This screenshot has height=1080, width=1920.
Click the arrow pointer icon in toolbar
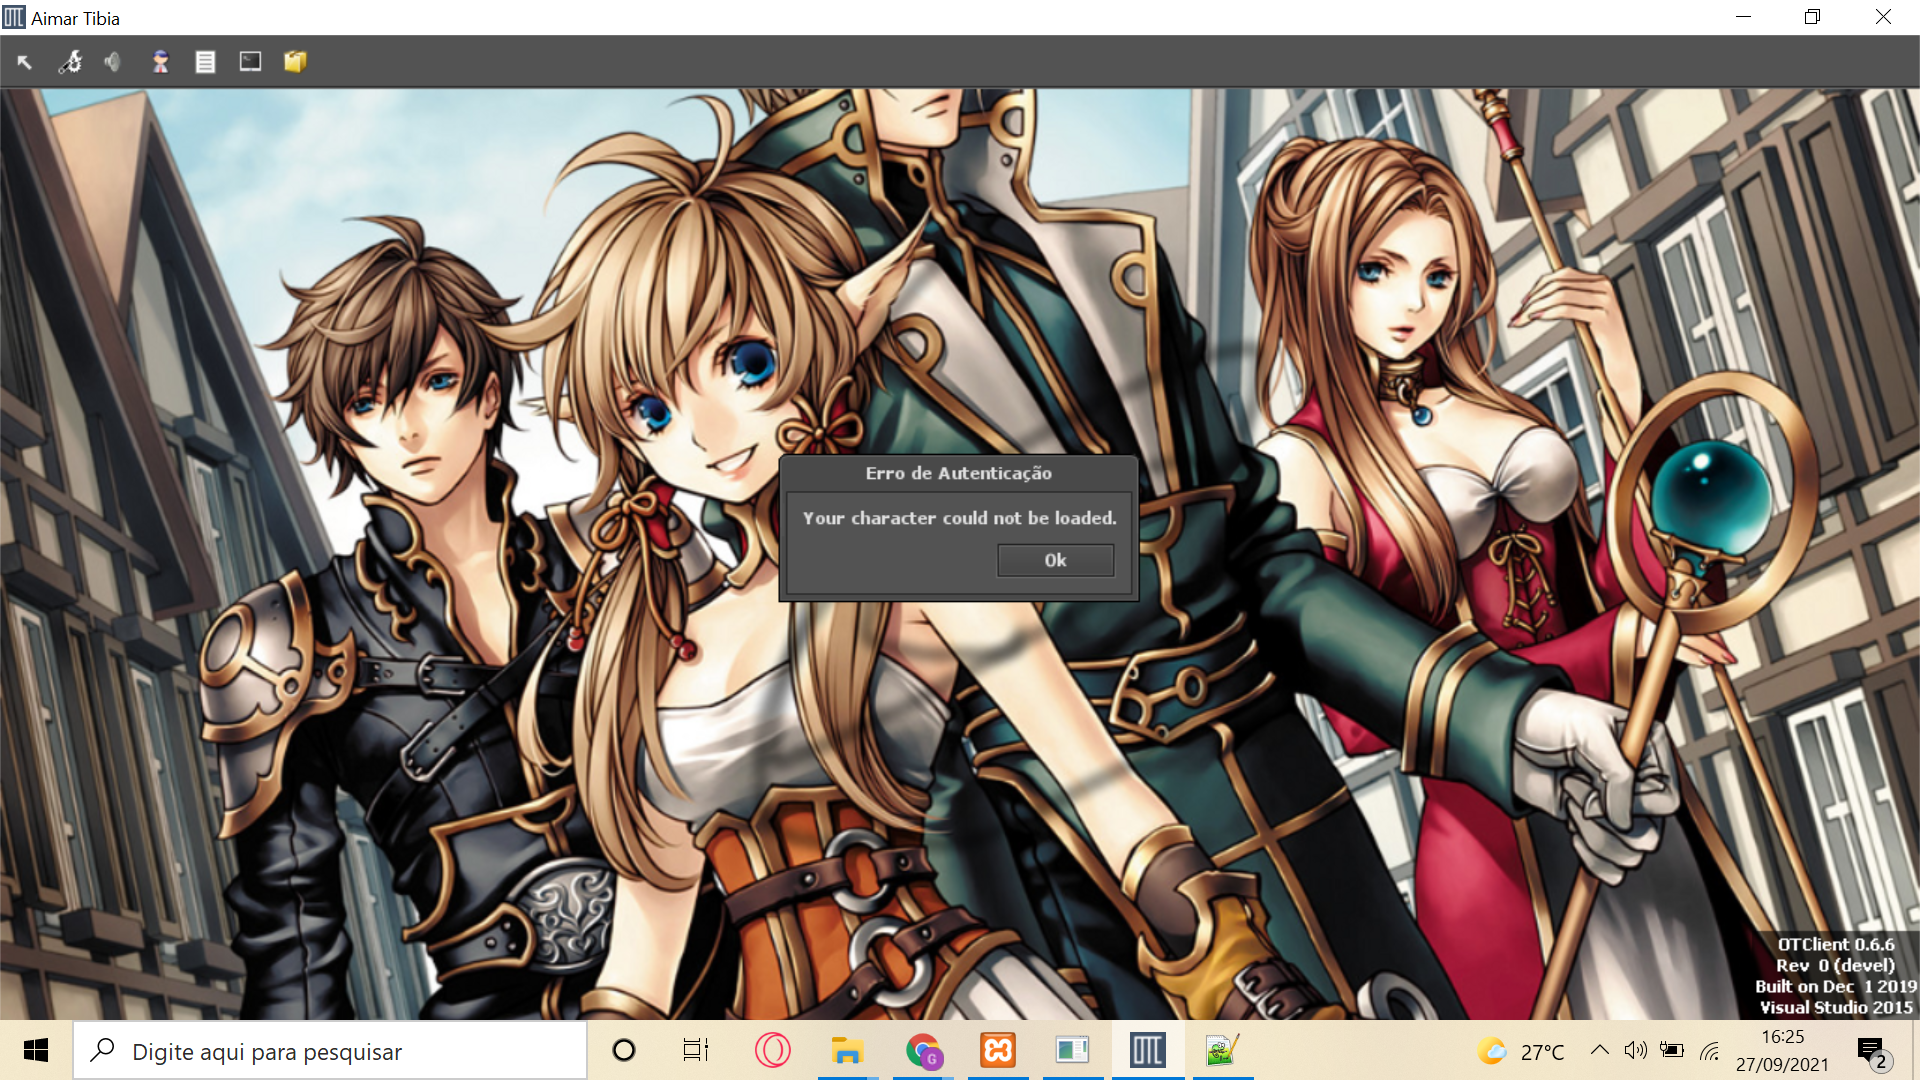click(25, 62)
